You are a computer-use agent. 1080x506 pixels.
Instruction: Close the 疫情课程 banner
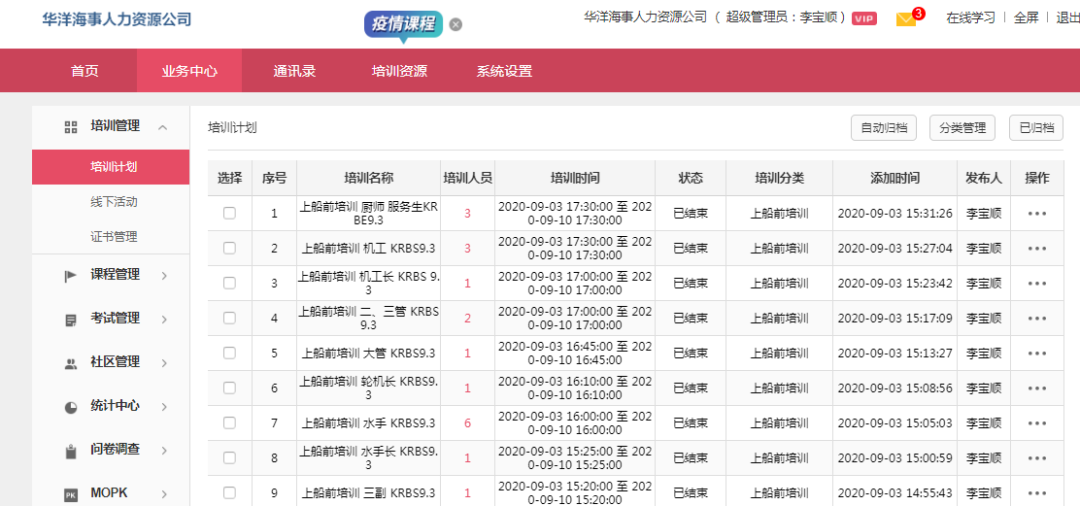(x=456, y=24)
